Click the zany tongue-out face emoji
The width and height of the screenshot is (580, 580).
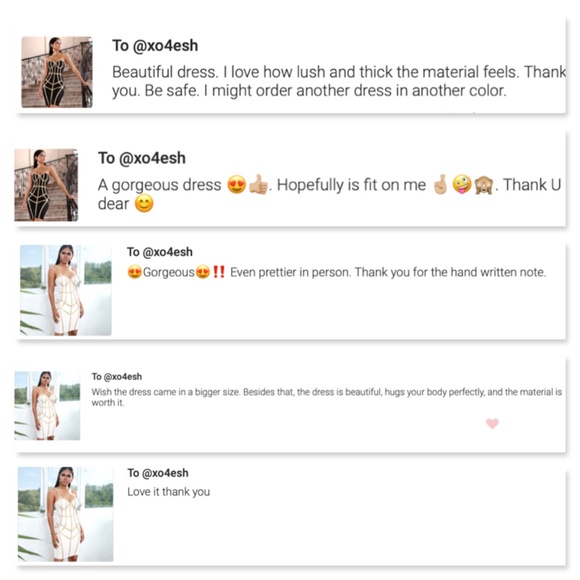462,184
